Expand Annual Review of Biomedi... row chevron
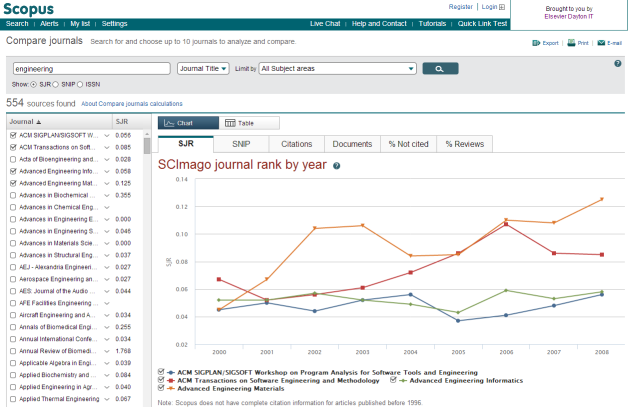The height and width of the screenshot is (407, 628). 107,351
